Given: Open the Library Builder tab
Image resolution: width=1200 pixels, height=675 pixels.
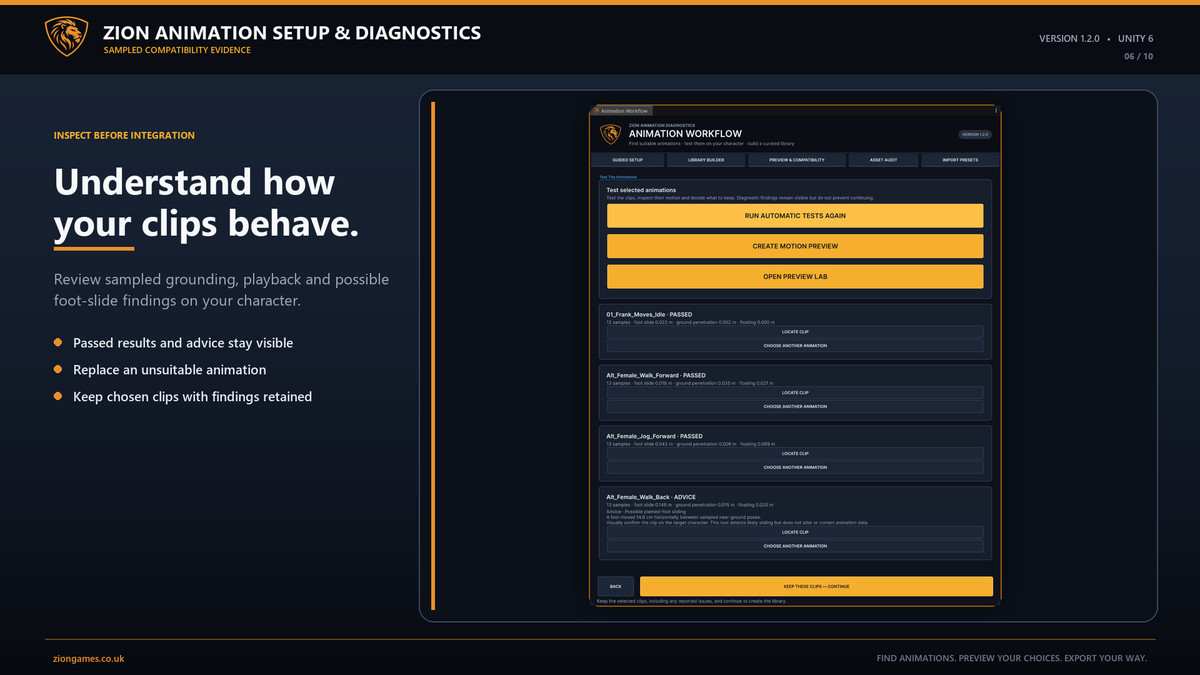Looking at the screenshot, I should (706, 160).
